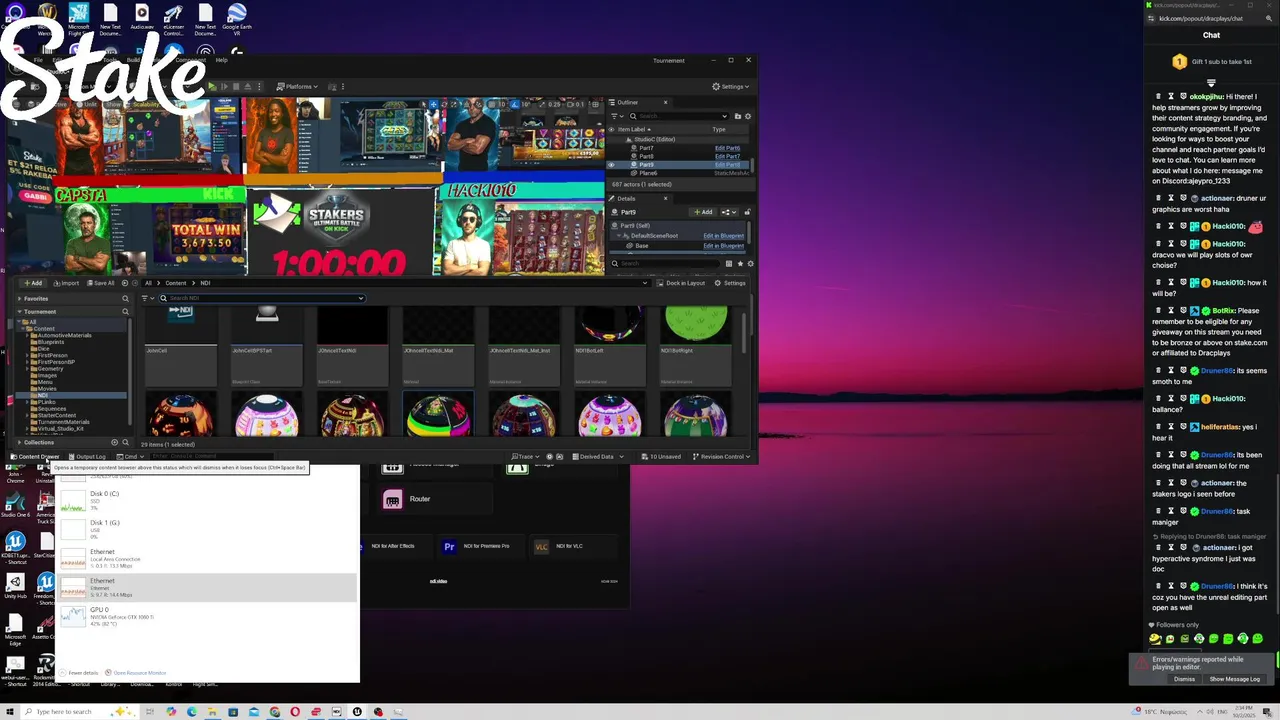The width and height of the screenshot is (1280, 720).
Task: Click Import in the Content Browser
Action: (x=66, y=283)
